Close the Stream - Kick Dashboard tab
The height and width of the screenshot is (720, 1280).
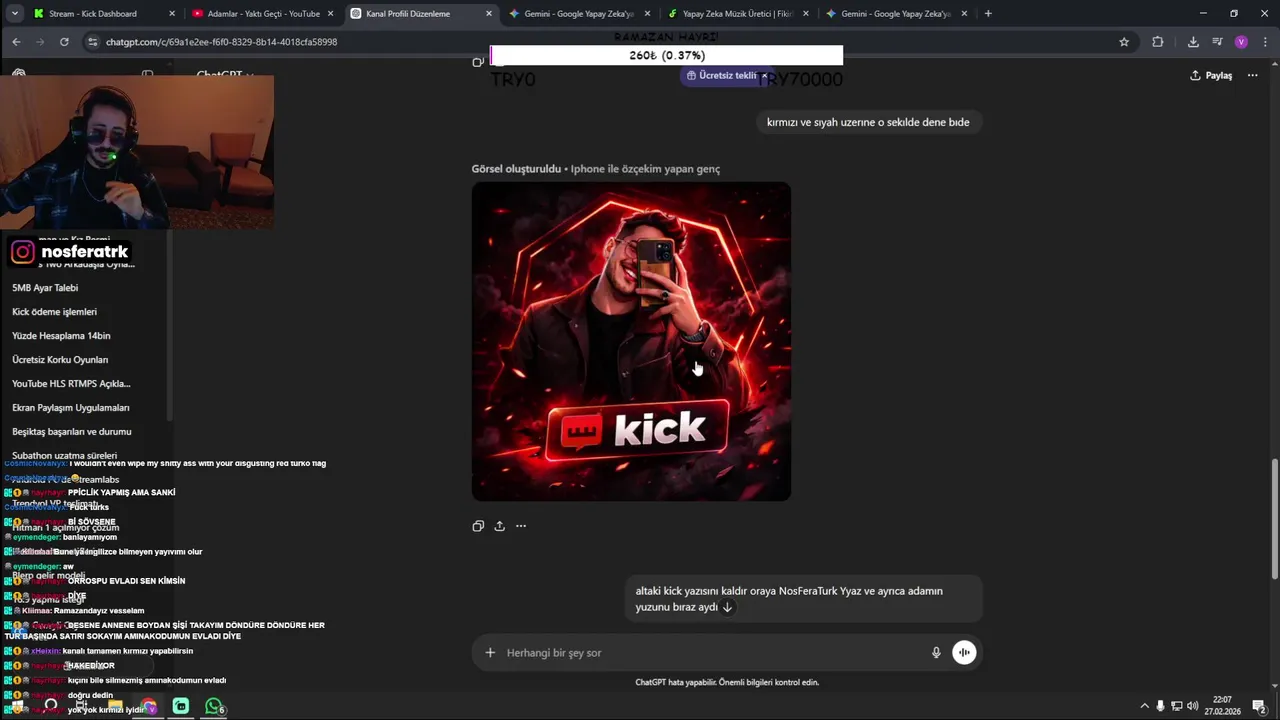[172, 14]
